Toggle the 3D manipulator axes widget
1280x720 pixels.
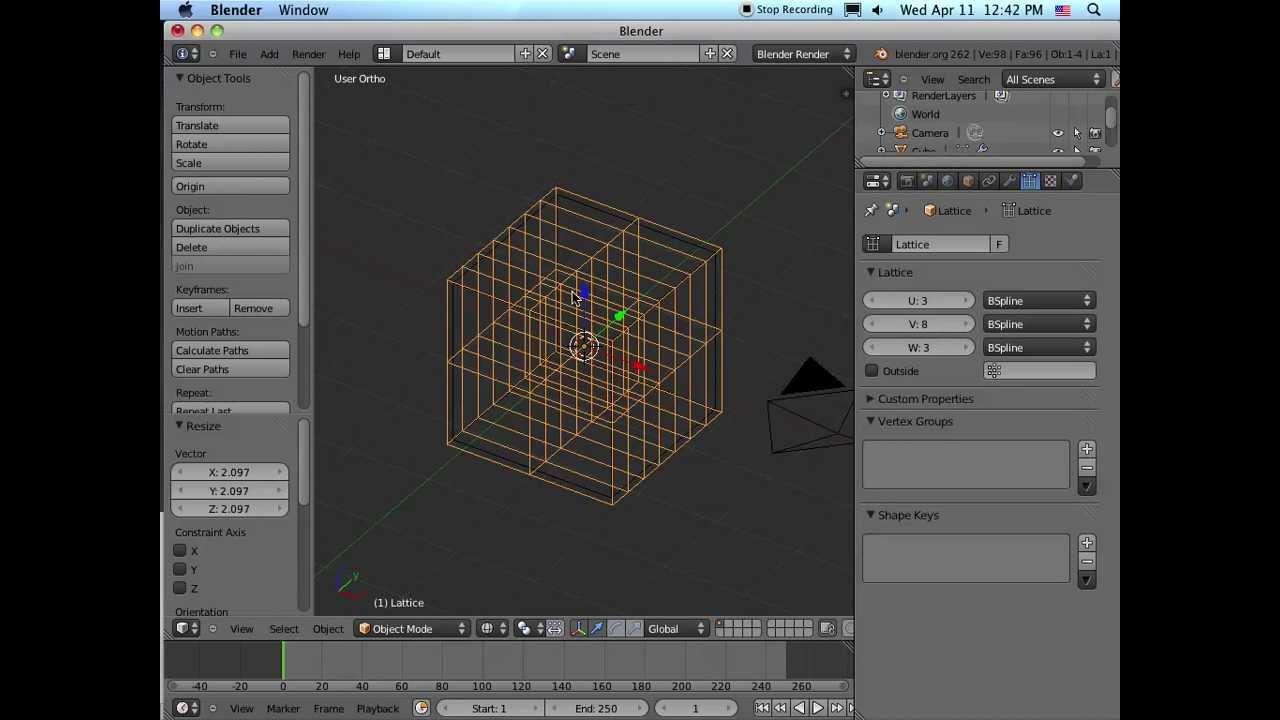[578, 628]
